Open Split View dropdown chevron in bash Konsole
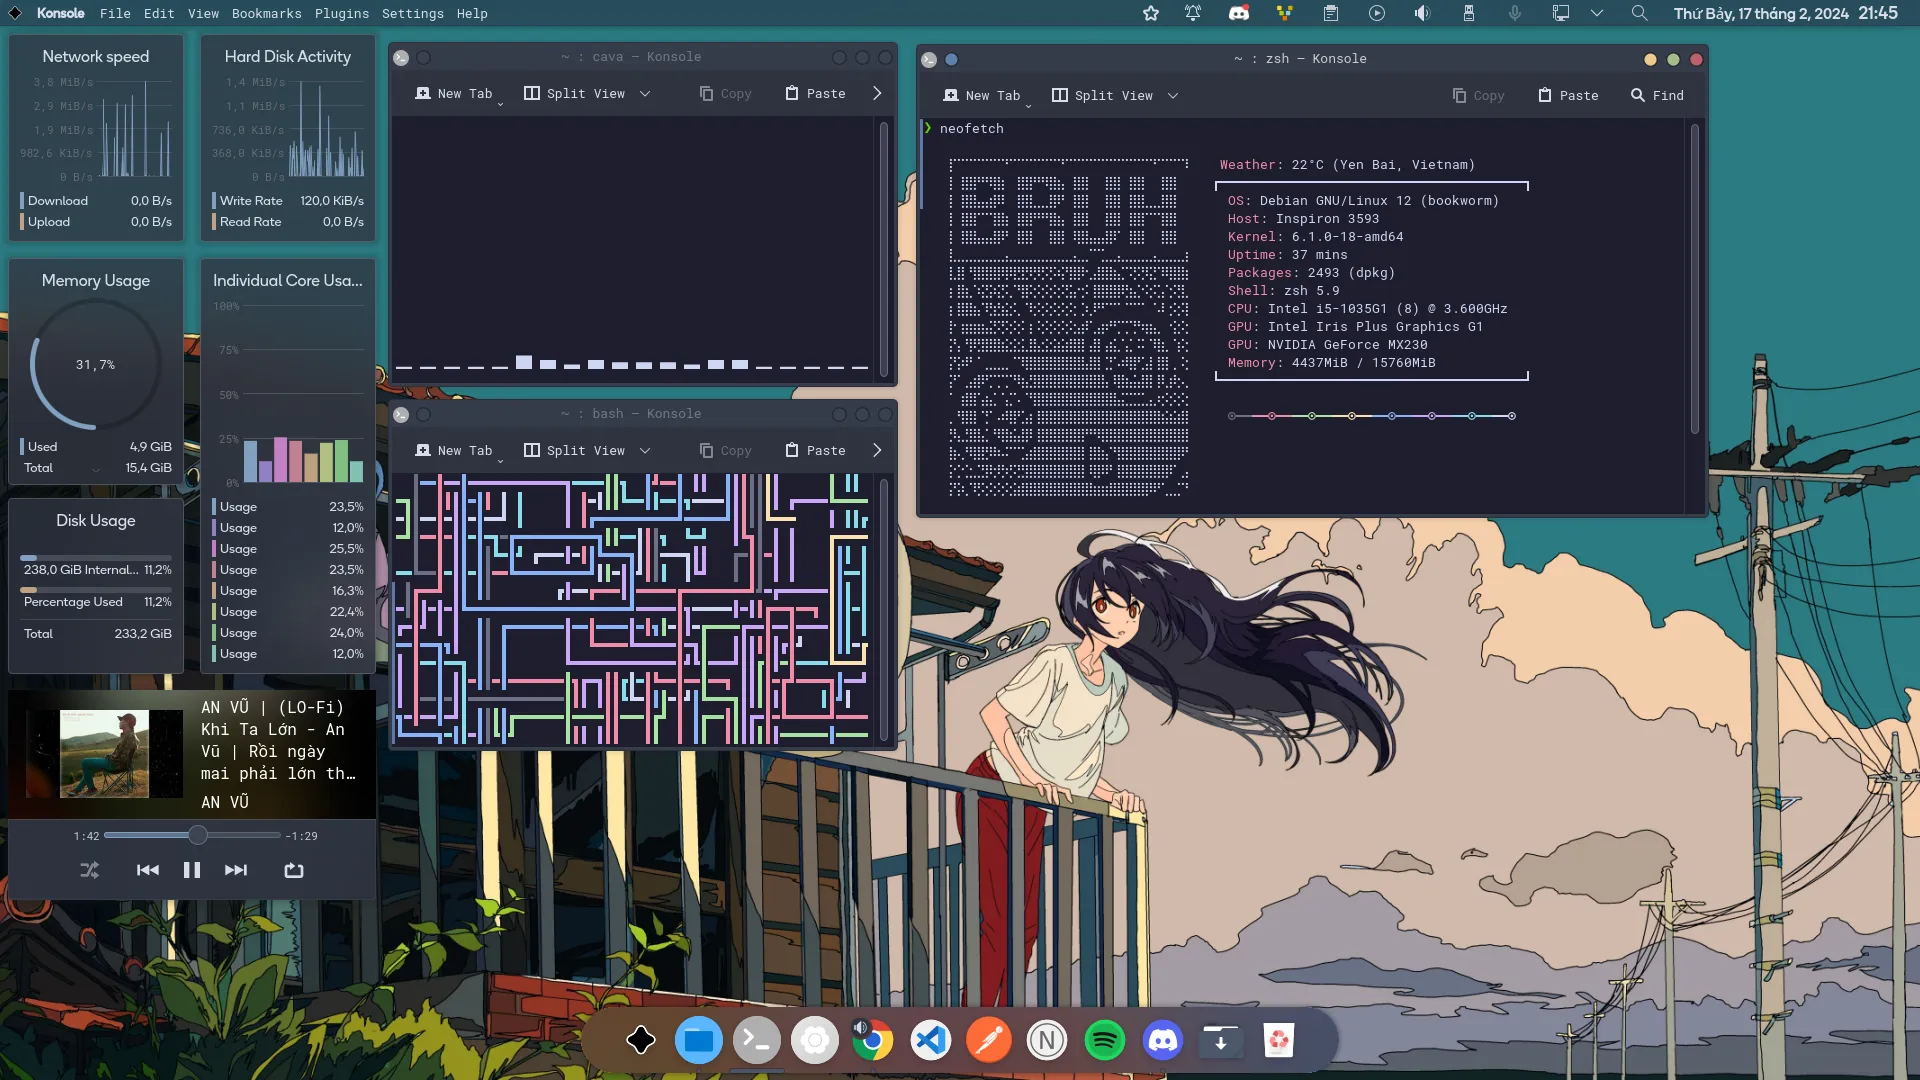Viewport: 1920px width, 1080px height. [645, 451]
